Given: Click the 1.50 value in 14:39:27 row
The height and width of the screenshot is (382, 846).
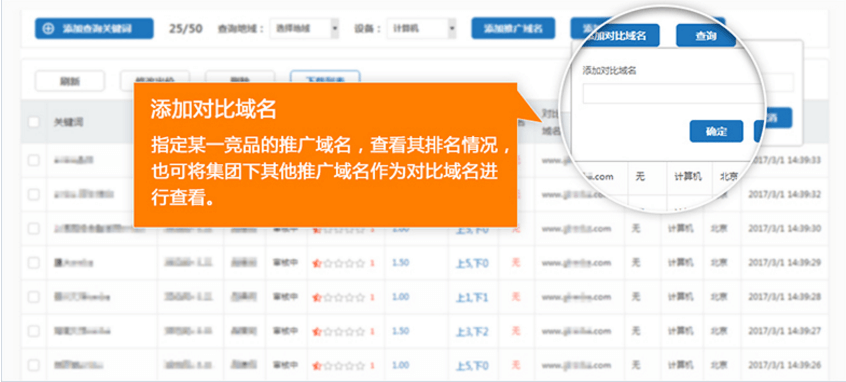Looking at the screenshot, I should click(400, 331).
